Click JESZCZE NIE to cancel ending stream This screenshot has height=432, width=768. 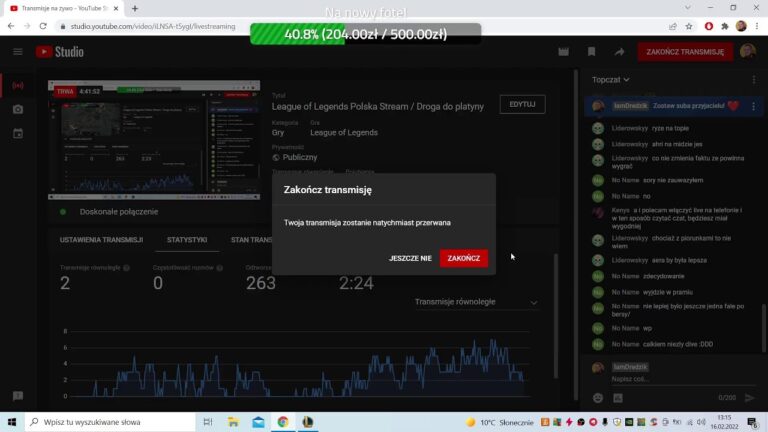[x=410, y=258]
